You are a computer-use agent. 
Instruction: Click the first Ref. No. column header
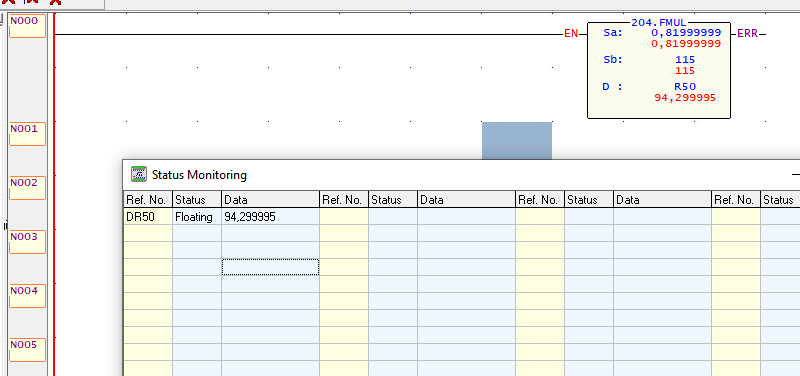tap(148, 200)
